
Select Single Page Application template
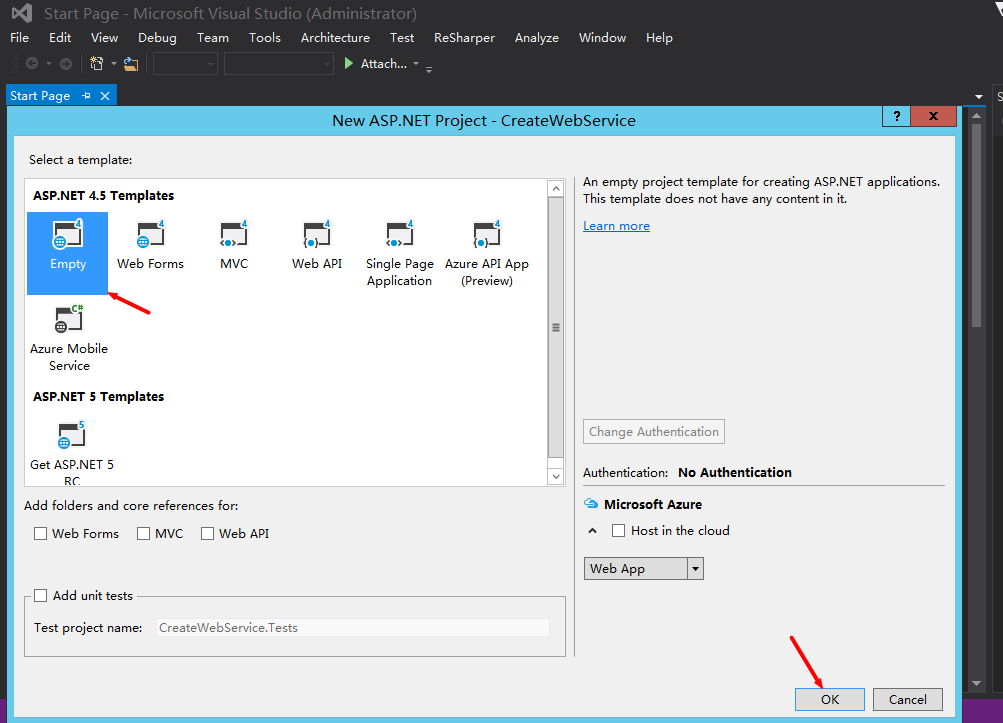(x=400, y=253)
